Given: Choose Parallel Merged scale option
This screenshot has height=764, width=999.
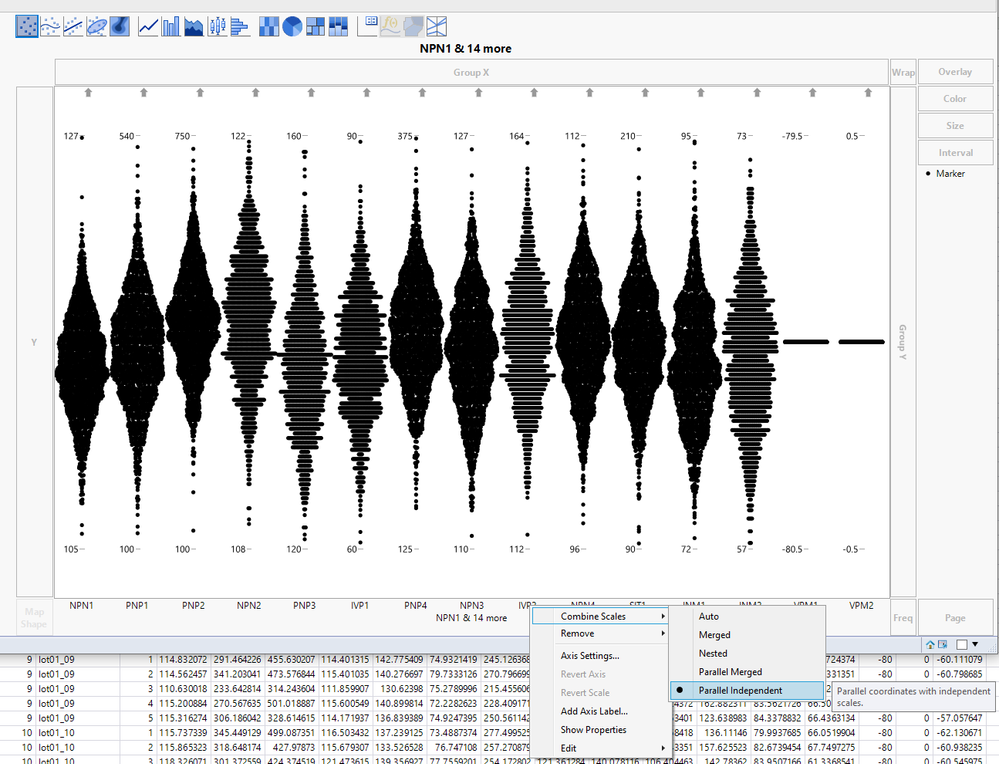Looking at the screenshot, I should pos(730,672).
